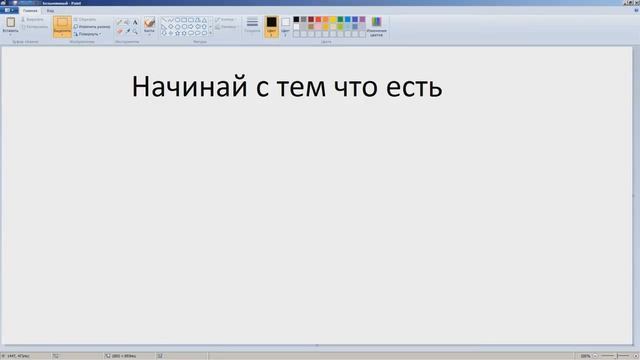Click the Help icon at top right
This screenshot has width=640, height=360.
636,11
